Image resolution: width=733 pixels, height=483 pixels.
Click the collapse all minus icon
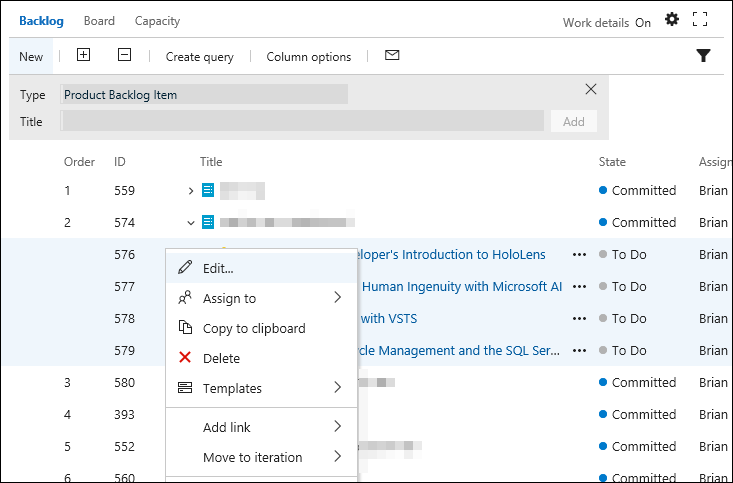coord(124,56)
